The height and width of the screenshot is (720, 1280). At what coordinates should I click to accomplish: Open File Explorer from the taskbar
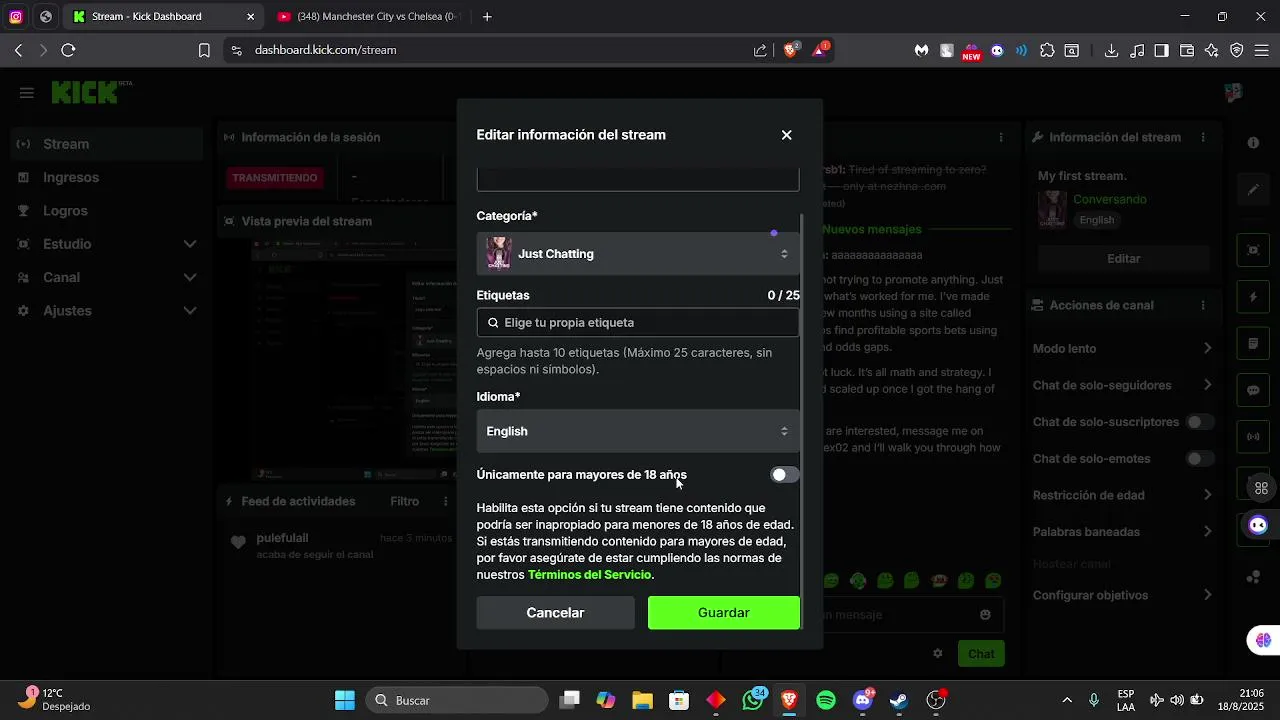642,700
